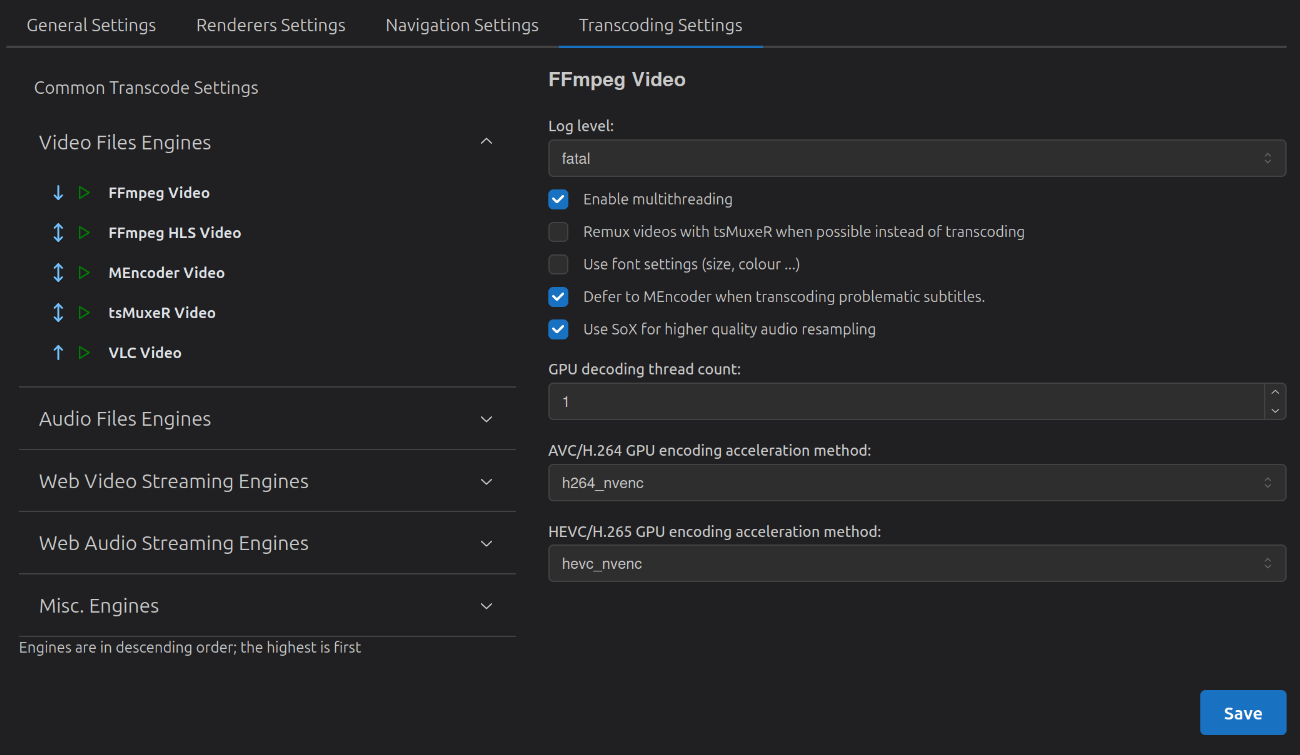Expand Web Audio Streaming Engines section
The image size is (1300, 755).
[267, 543]
